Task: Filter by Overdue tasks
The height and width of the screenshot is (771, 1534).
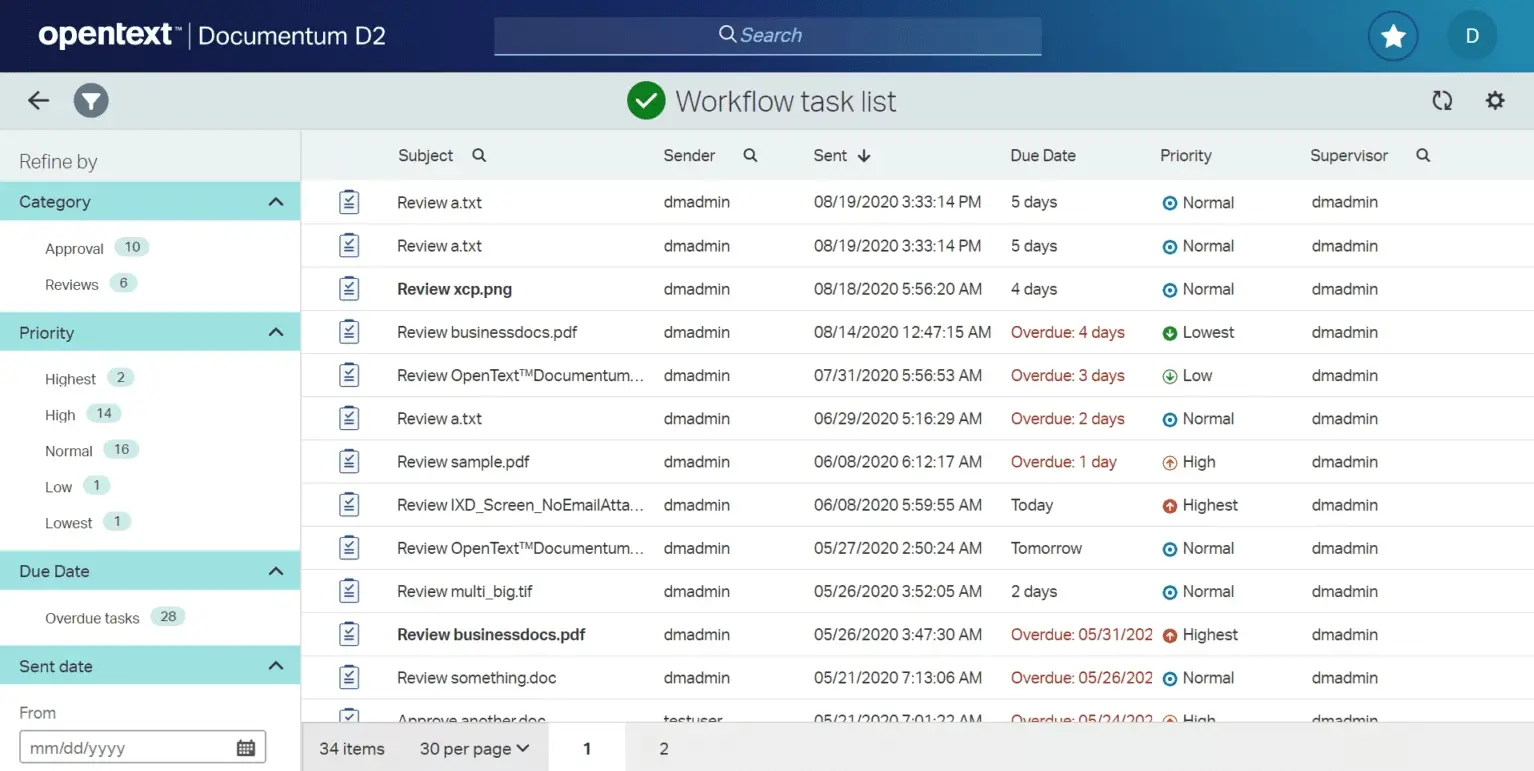Action: [x=92, y=618]
